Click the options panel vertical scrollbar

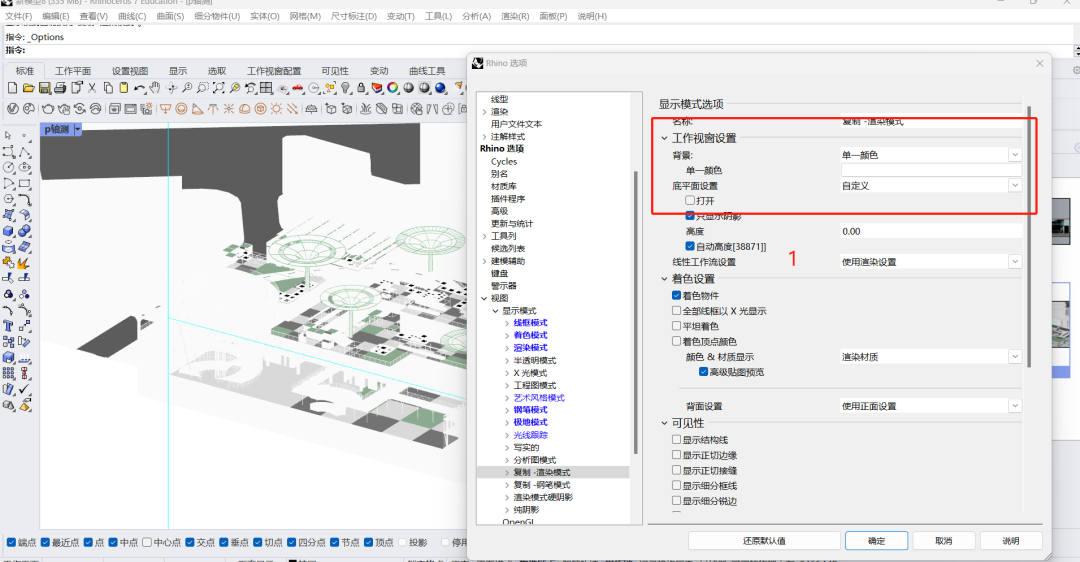tap(1030, 238)
